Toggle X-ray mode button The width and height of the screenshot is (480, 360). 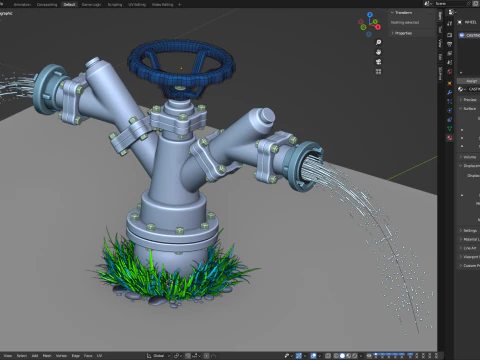coord(328,356)
